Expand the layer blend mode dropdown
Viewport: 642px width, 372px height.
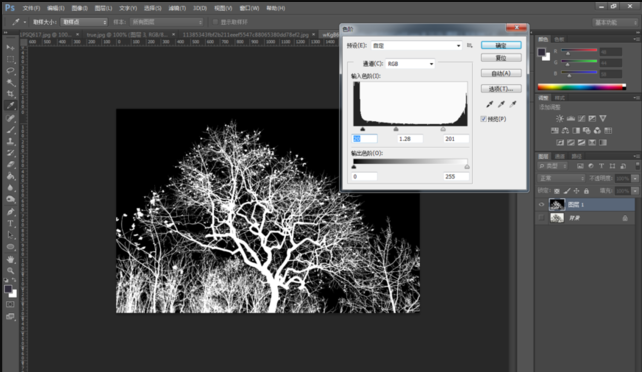click(561, 178)
